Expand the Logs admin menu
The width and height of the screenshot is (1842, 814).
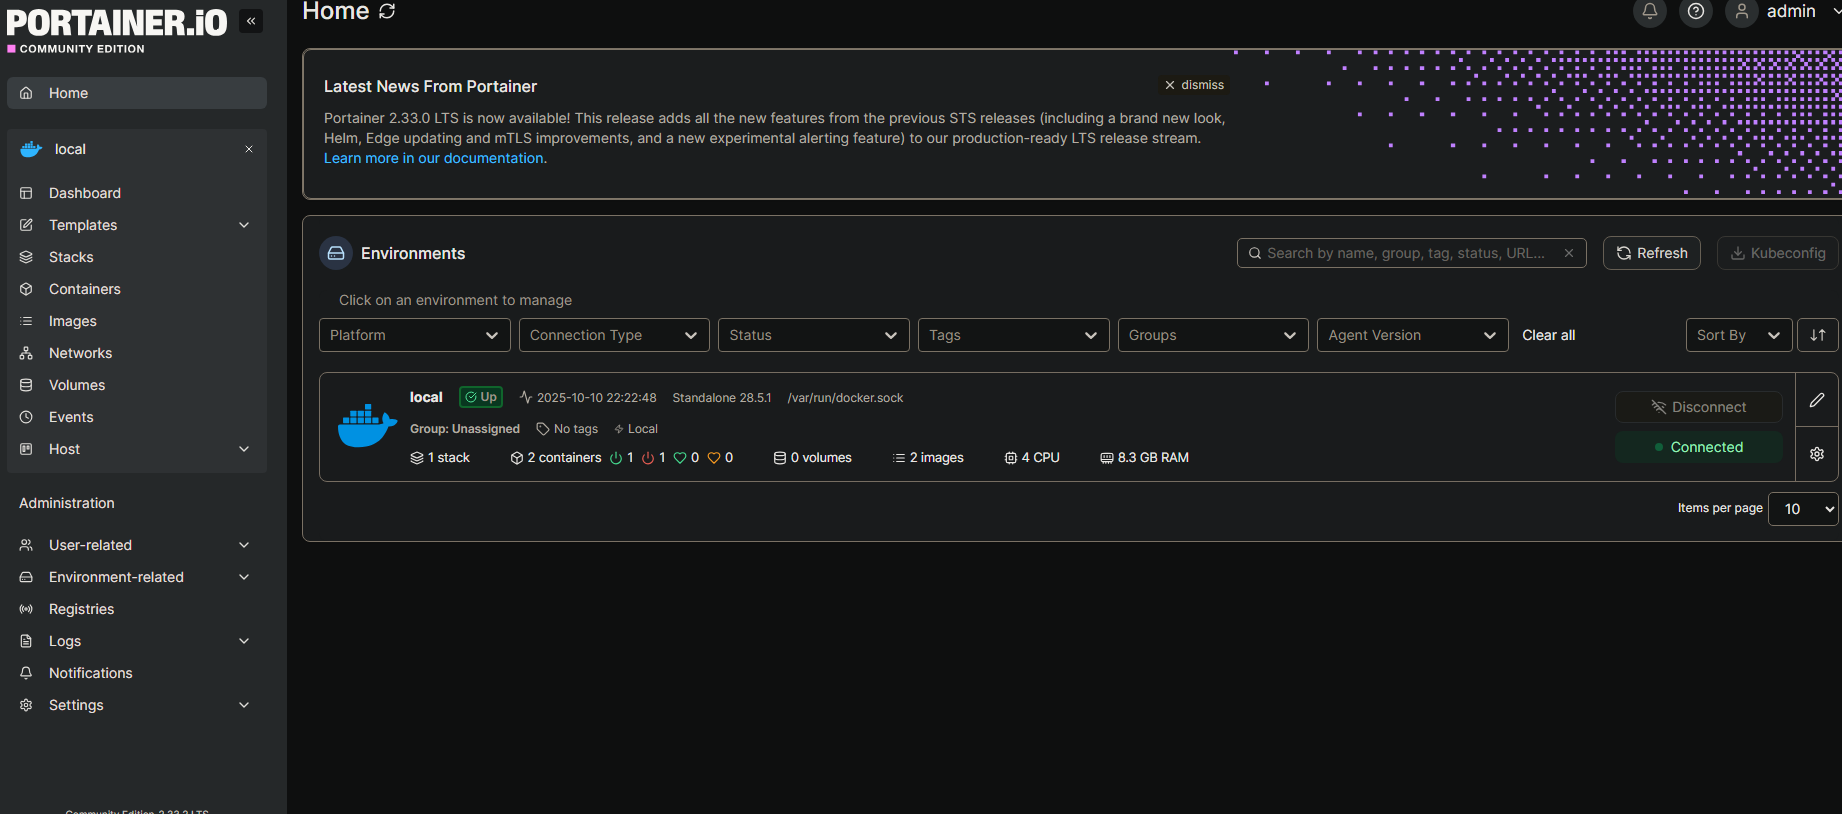coord(137,641)
